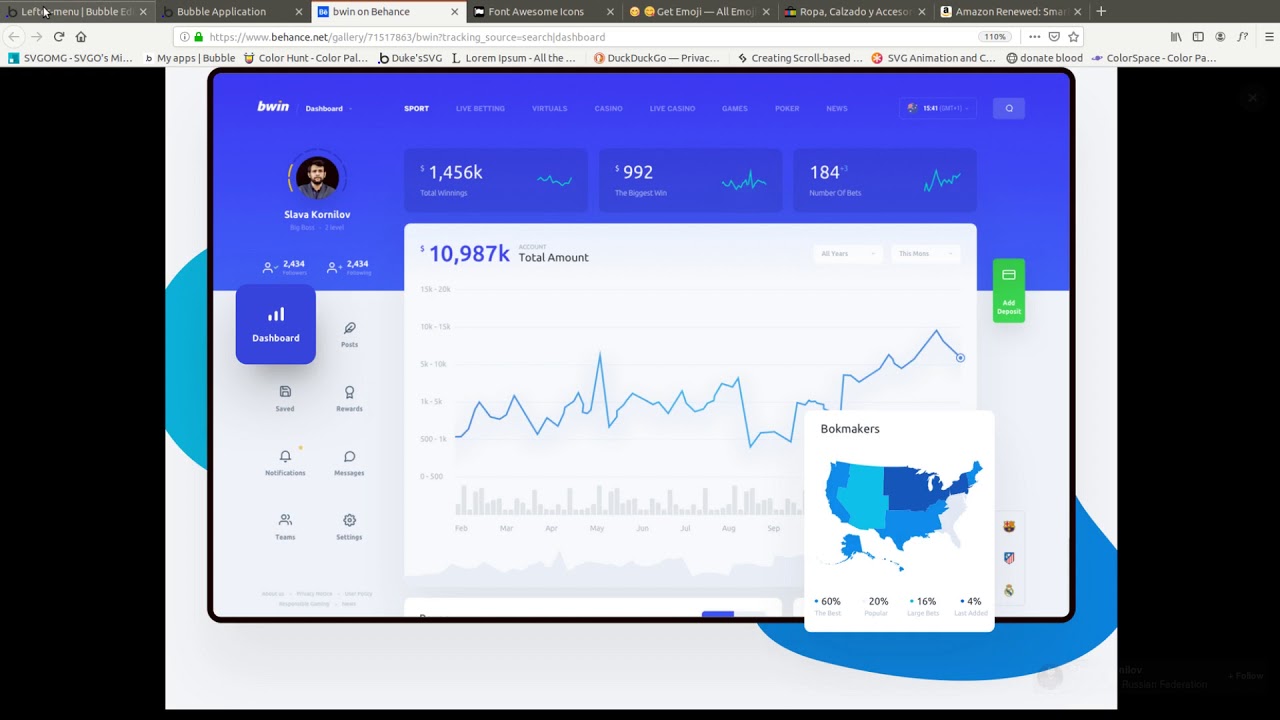Click the highlighted end point on line chart
The height and width of the screenshot is (720, 1280).
(960, 357)
